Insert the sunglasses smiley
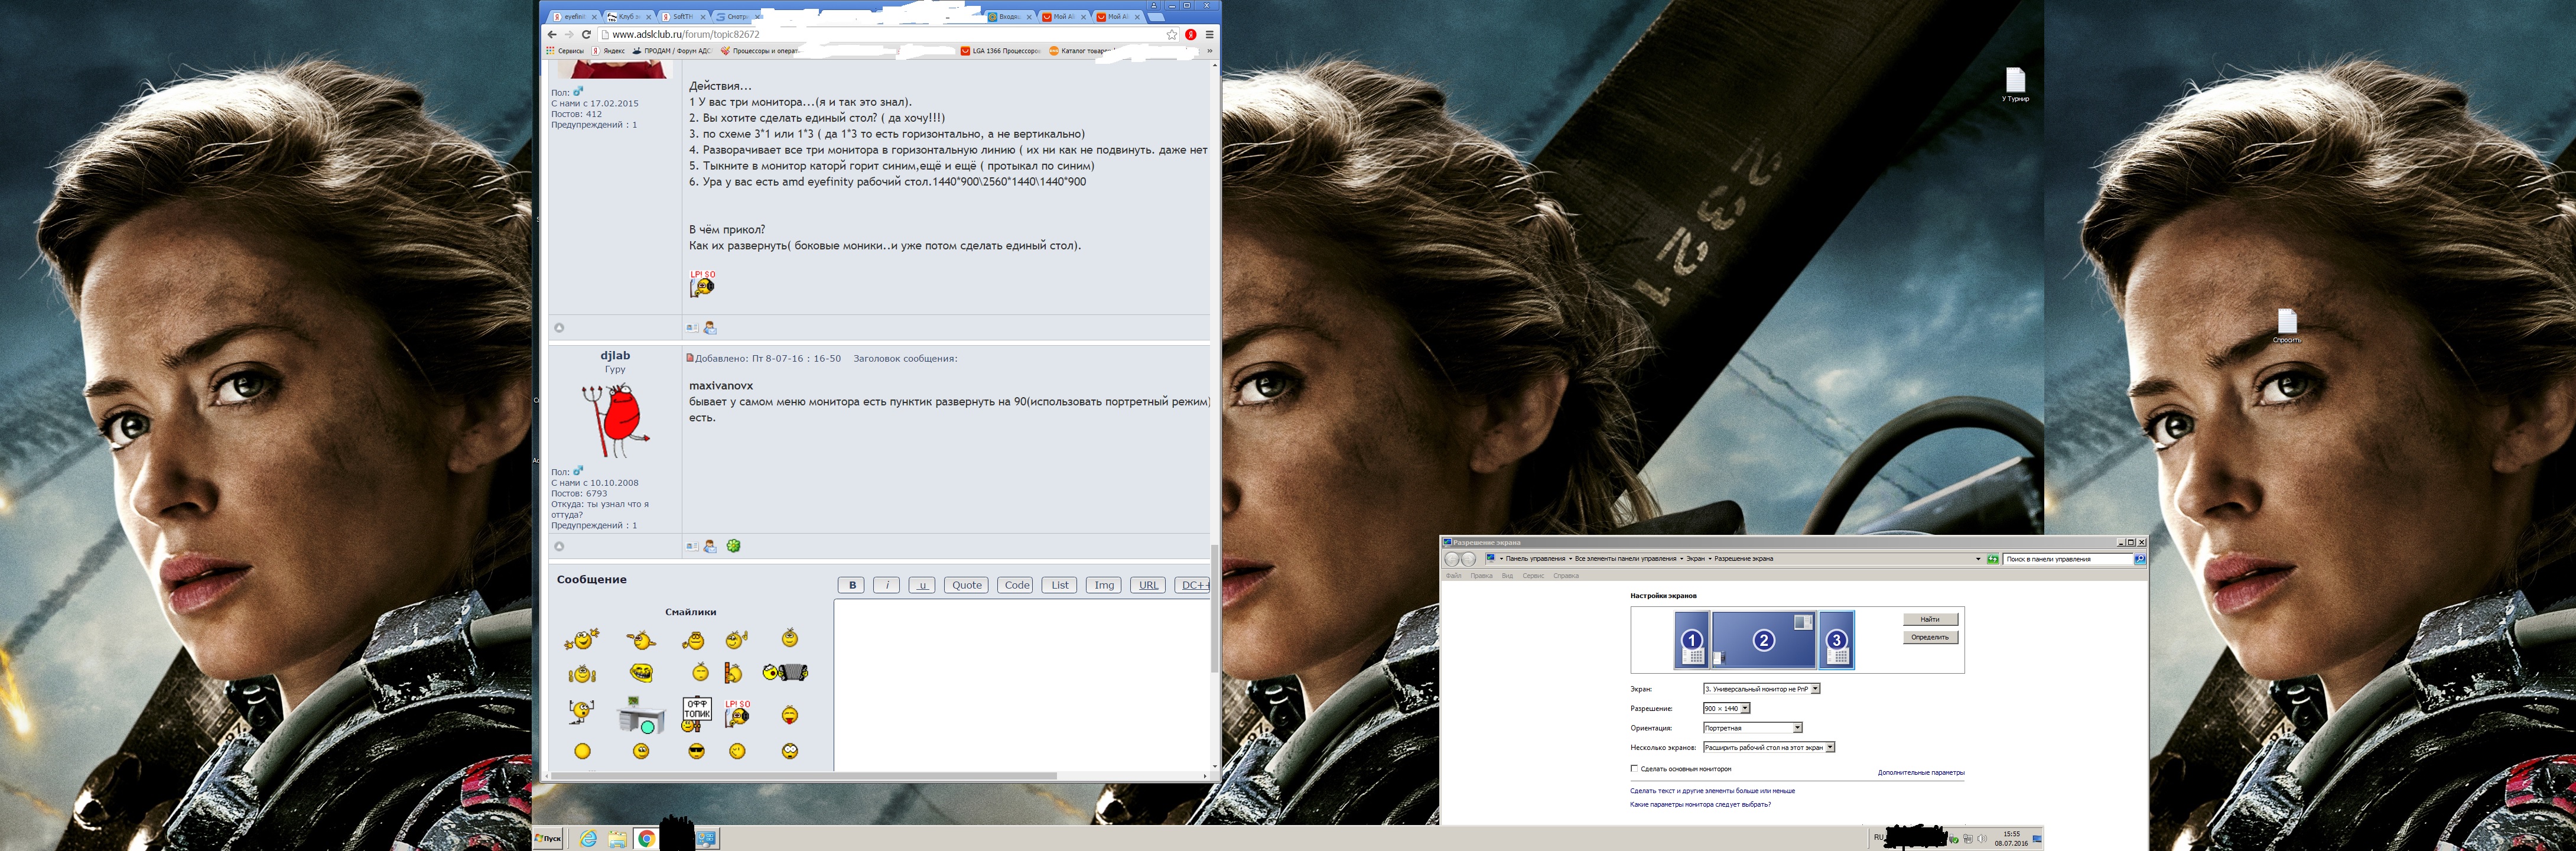The height and width of the screenshot is (851, 2576). [696, 751]
